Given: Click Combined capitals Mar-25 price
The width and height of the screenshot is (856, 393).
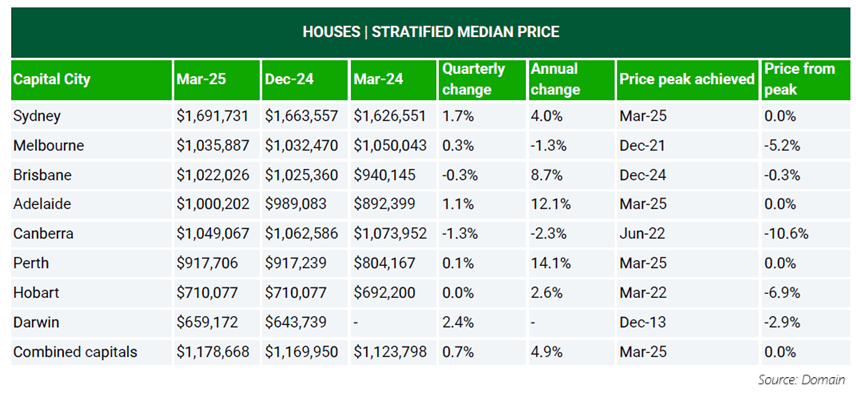Looking at the screenshot, I should [213, 352].
